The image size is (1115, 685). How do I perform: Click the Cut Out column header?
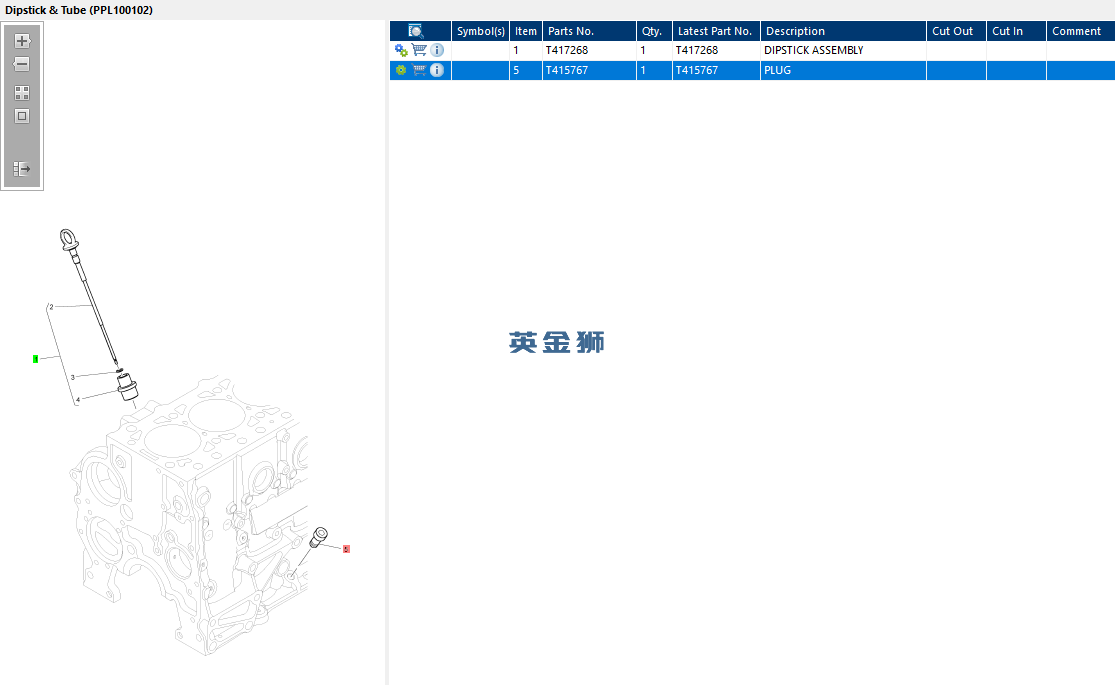[956, 31]
